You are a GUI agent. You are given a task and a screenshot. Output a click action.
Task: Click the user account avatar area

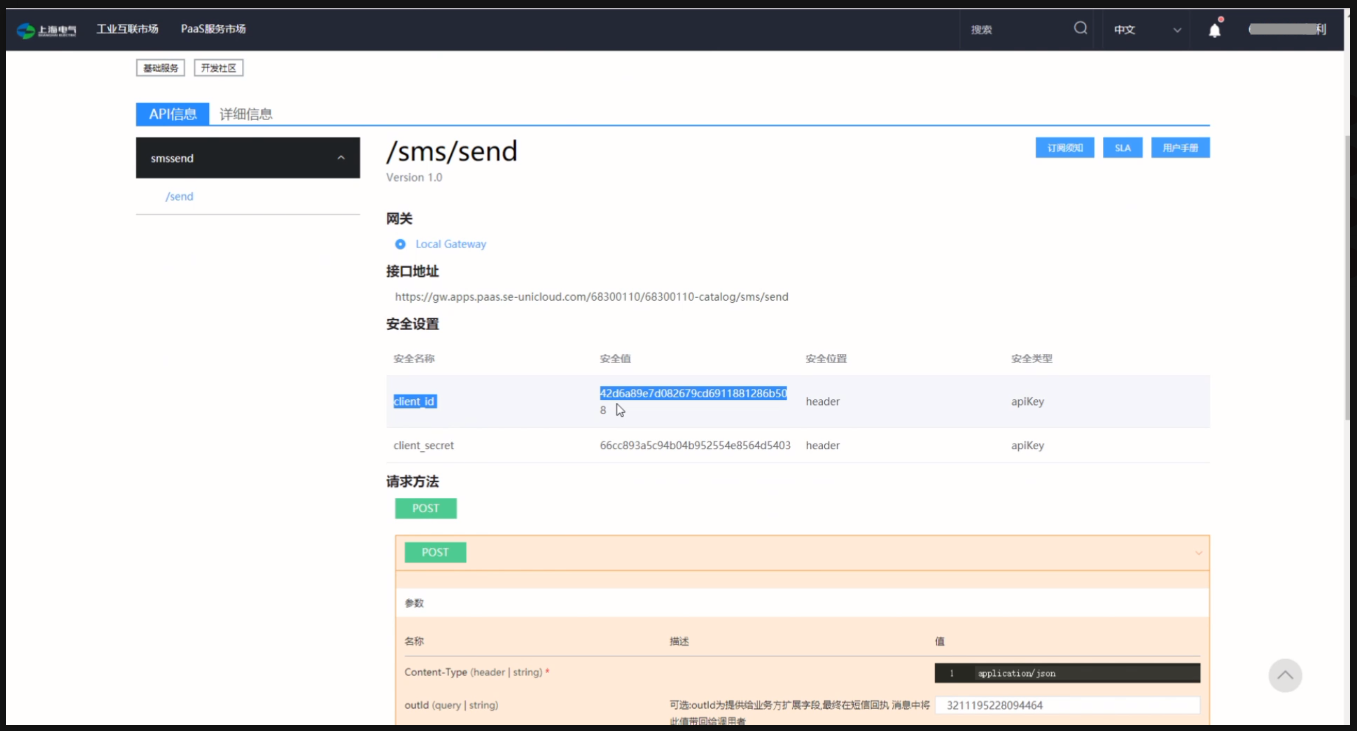coord(1285,29)
